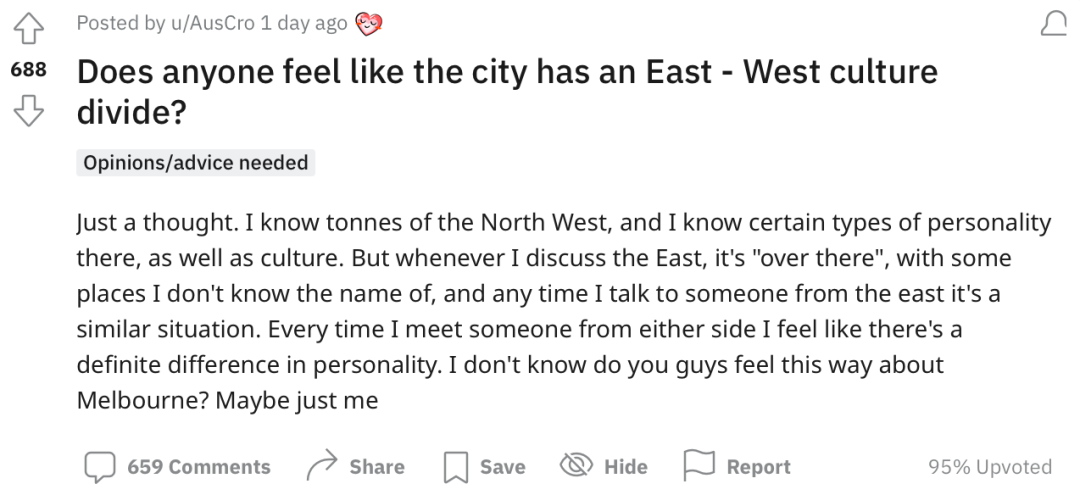Toggle post notifications with the bell icon
The image size is (1080, 495).
pyautogui.click(x=1053, y=24)
